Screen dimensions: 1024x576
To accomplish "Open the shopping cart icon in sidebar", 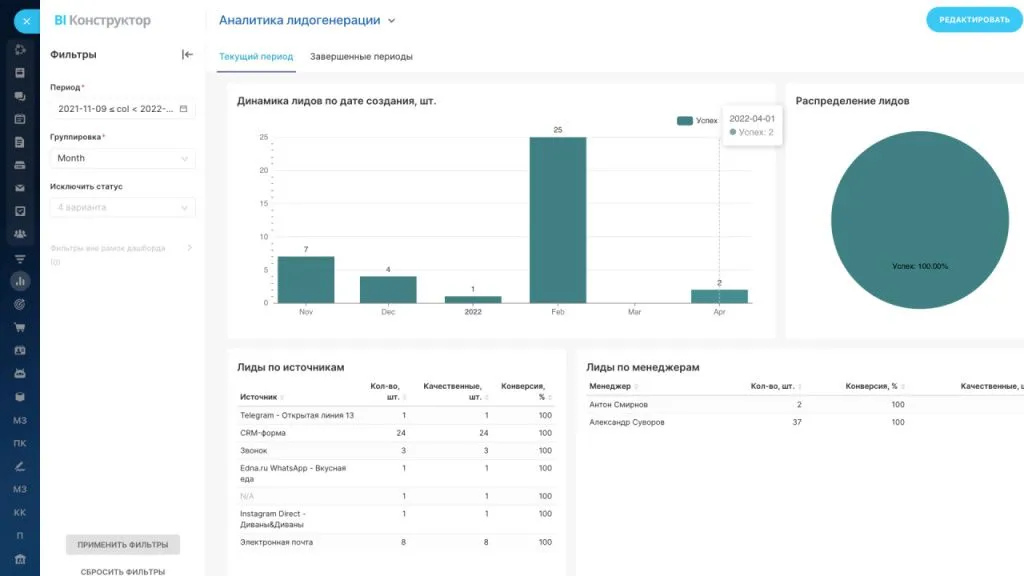I will [x=20, y=327].
